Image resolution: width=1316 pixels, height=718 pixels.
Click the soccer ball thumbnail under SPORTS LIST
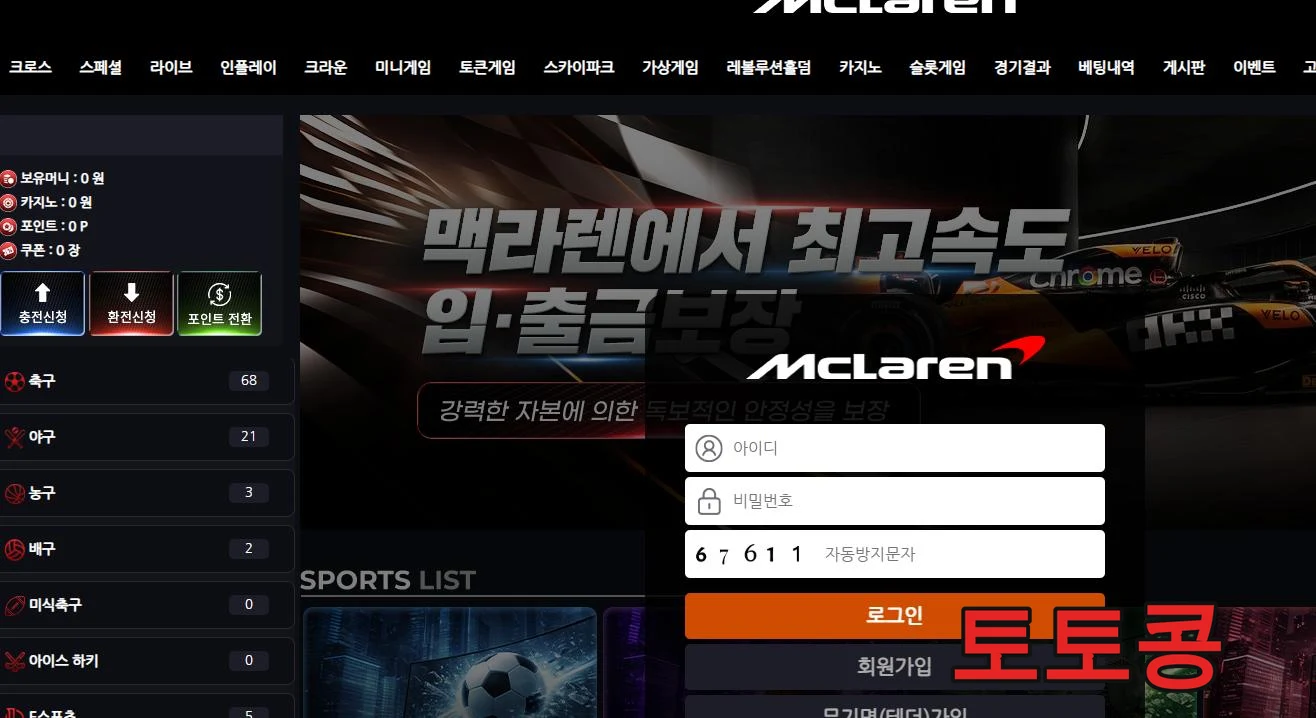tap(450, 663)
